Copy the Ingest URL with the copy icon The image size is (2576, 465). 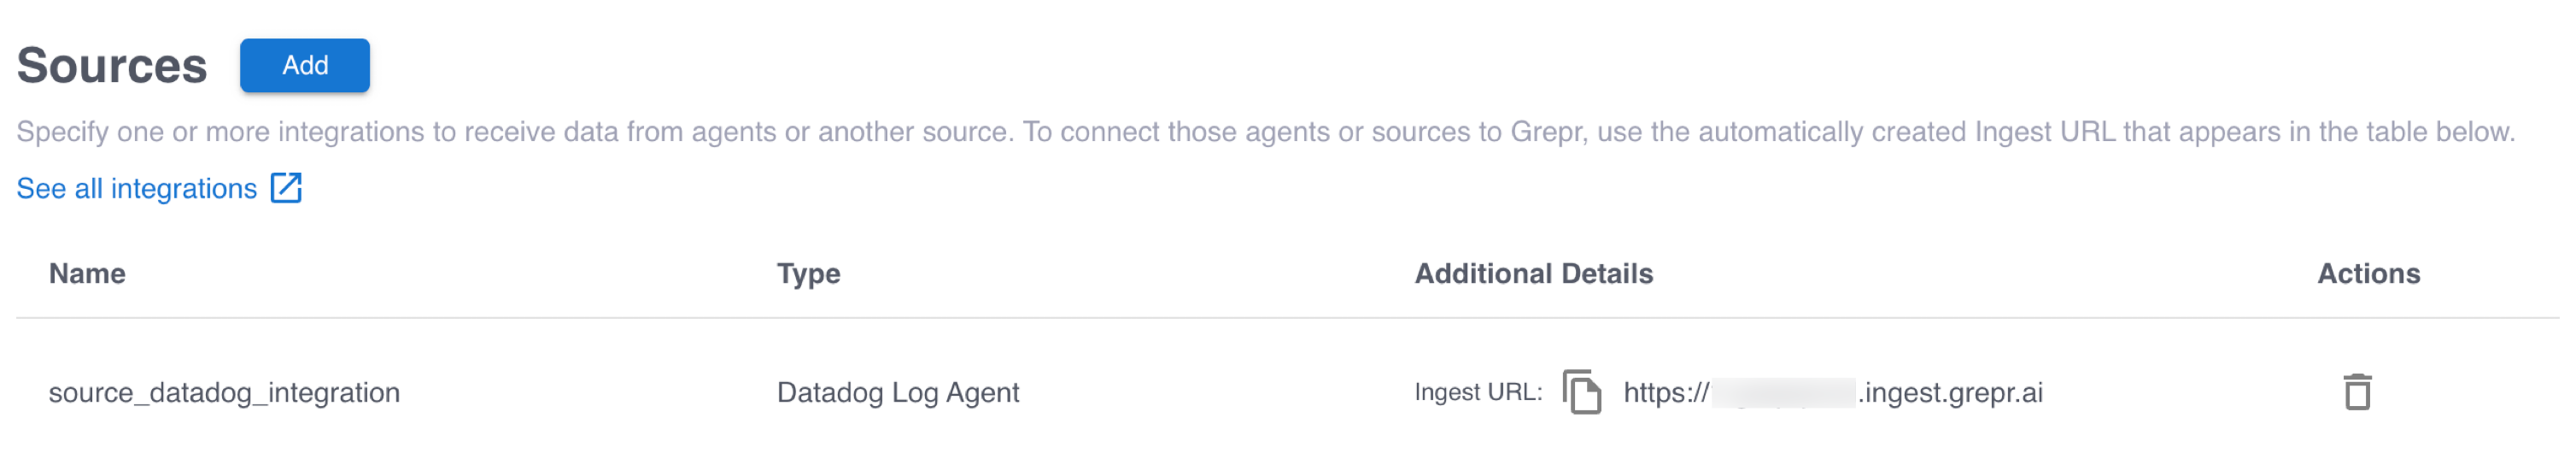(x=1581, y=392)
